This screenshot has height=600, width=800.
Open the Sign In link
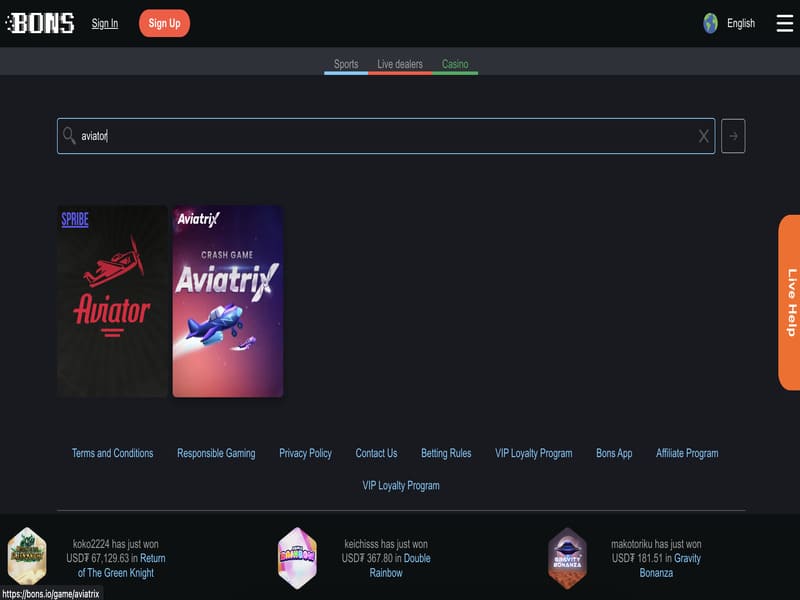click(x=105, y=23)
